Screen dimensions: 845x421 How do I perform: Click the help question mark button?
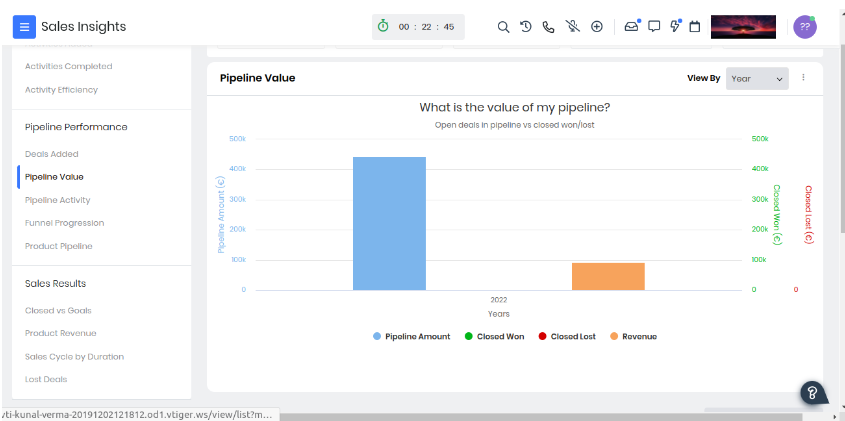813,393
